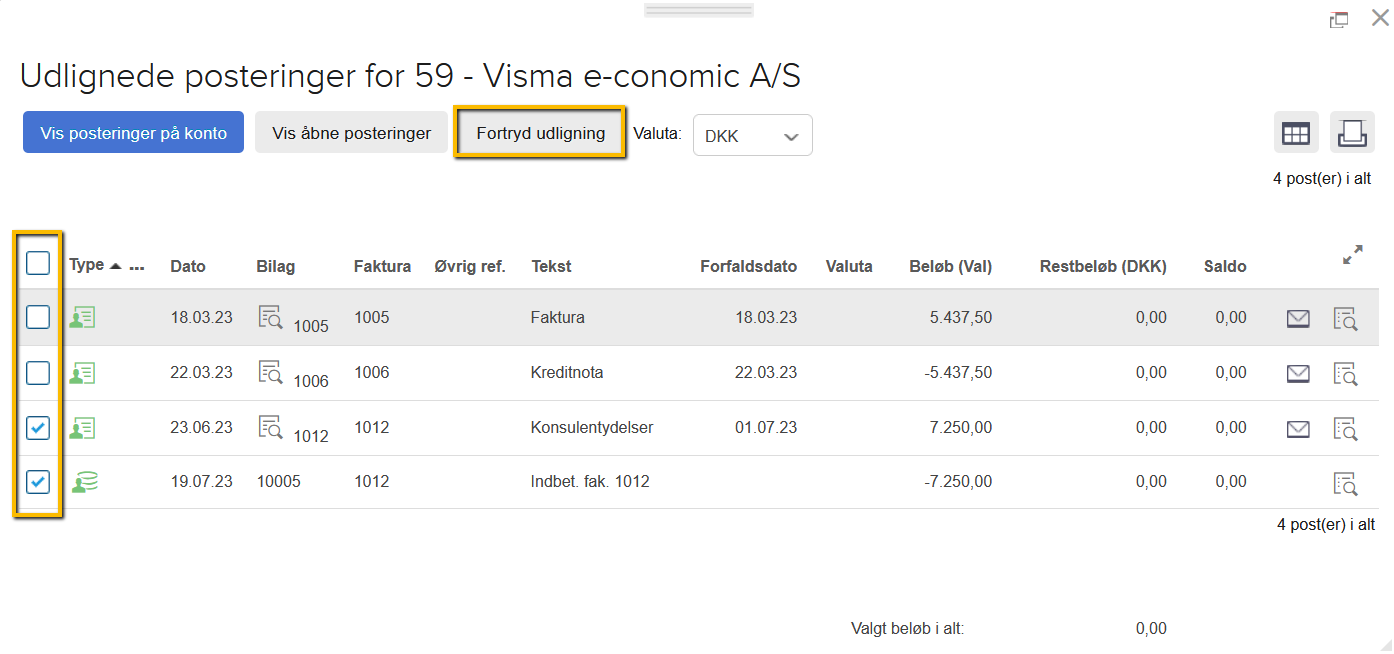View voucher details icon for Kreditnota row
1394x654 pixels.
tap(1346, 374)
